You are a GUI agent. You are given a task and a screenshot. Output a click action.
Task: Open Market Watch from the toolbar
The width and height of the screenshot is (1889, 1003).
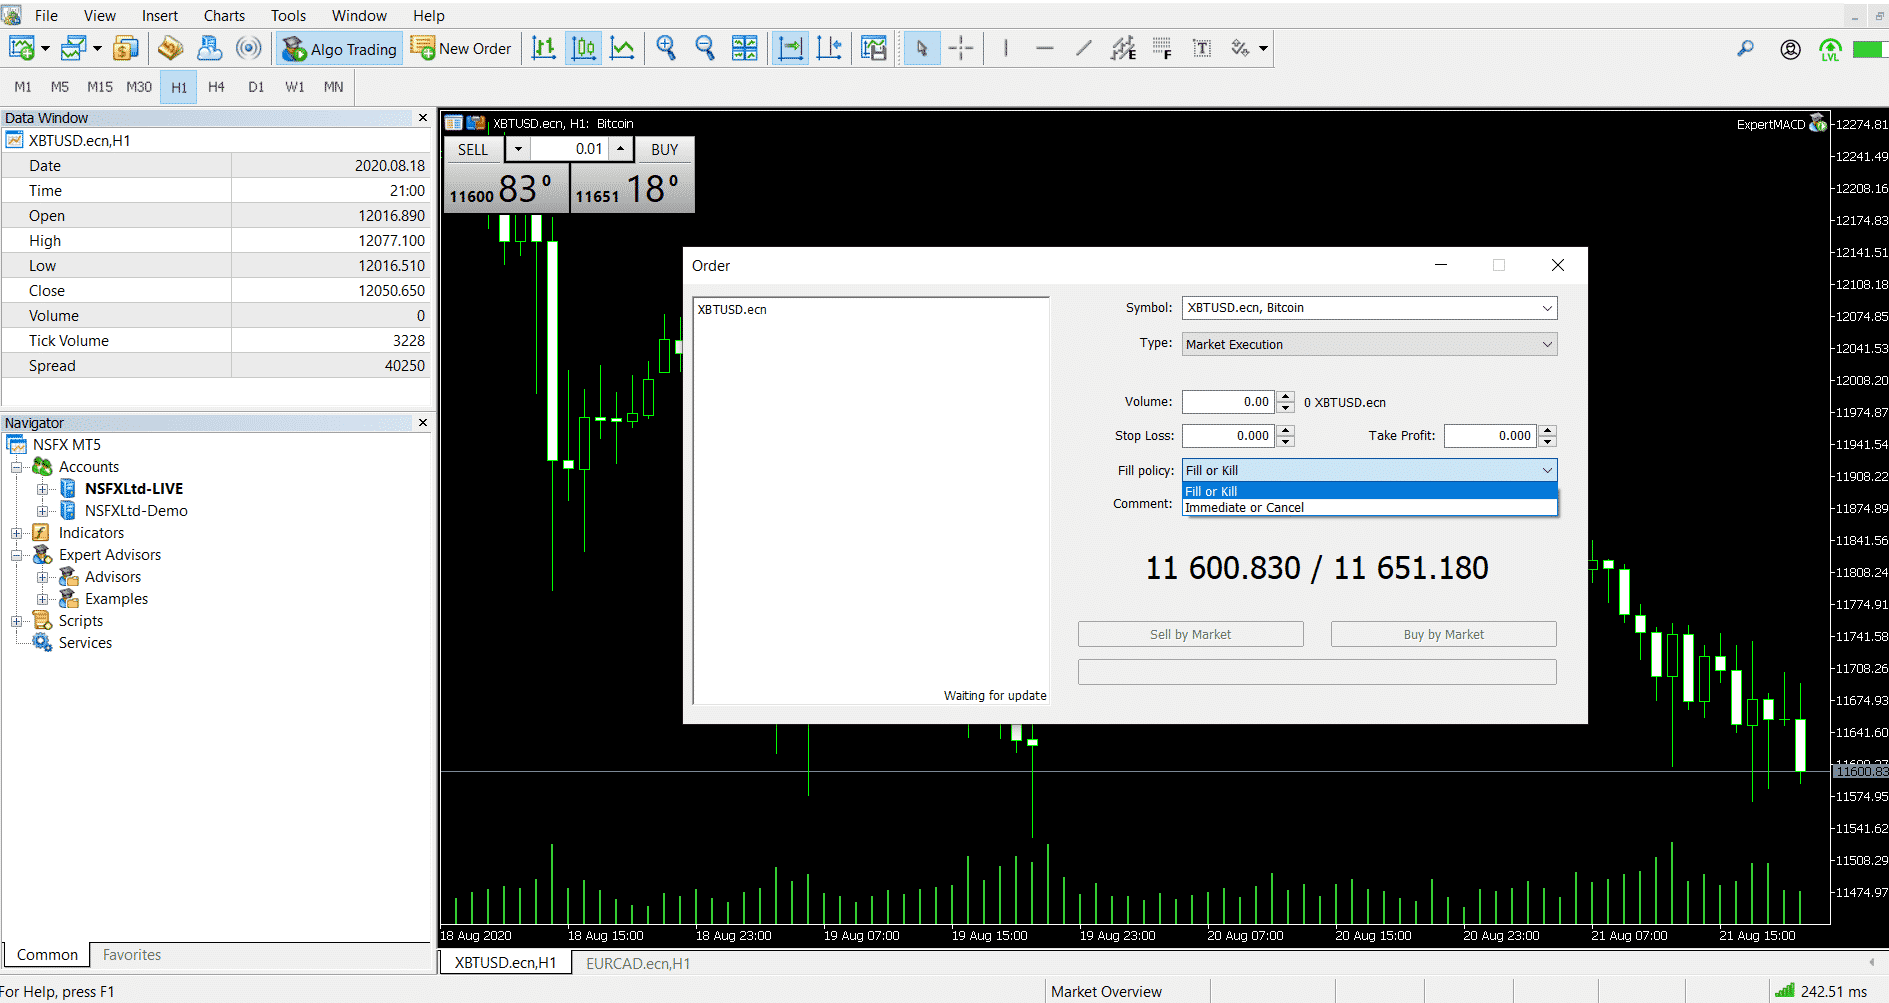click(x=126, y=48)
